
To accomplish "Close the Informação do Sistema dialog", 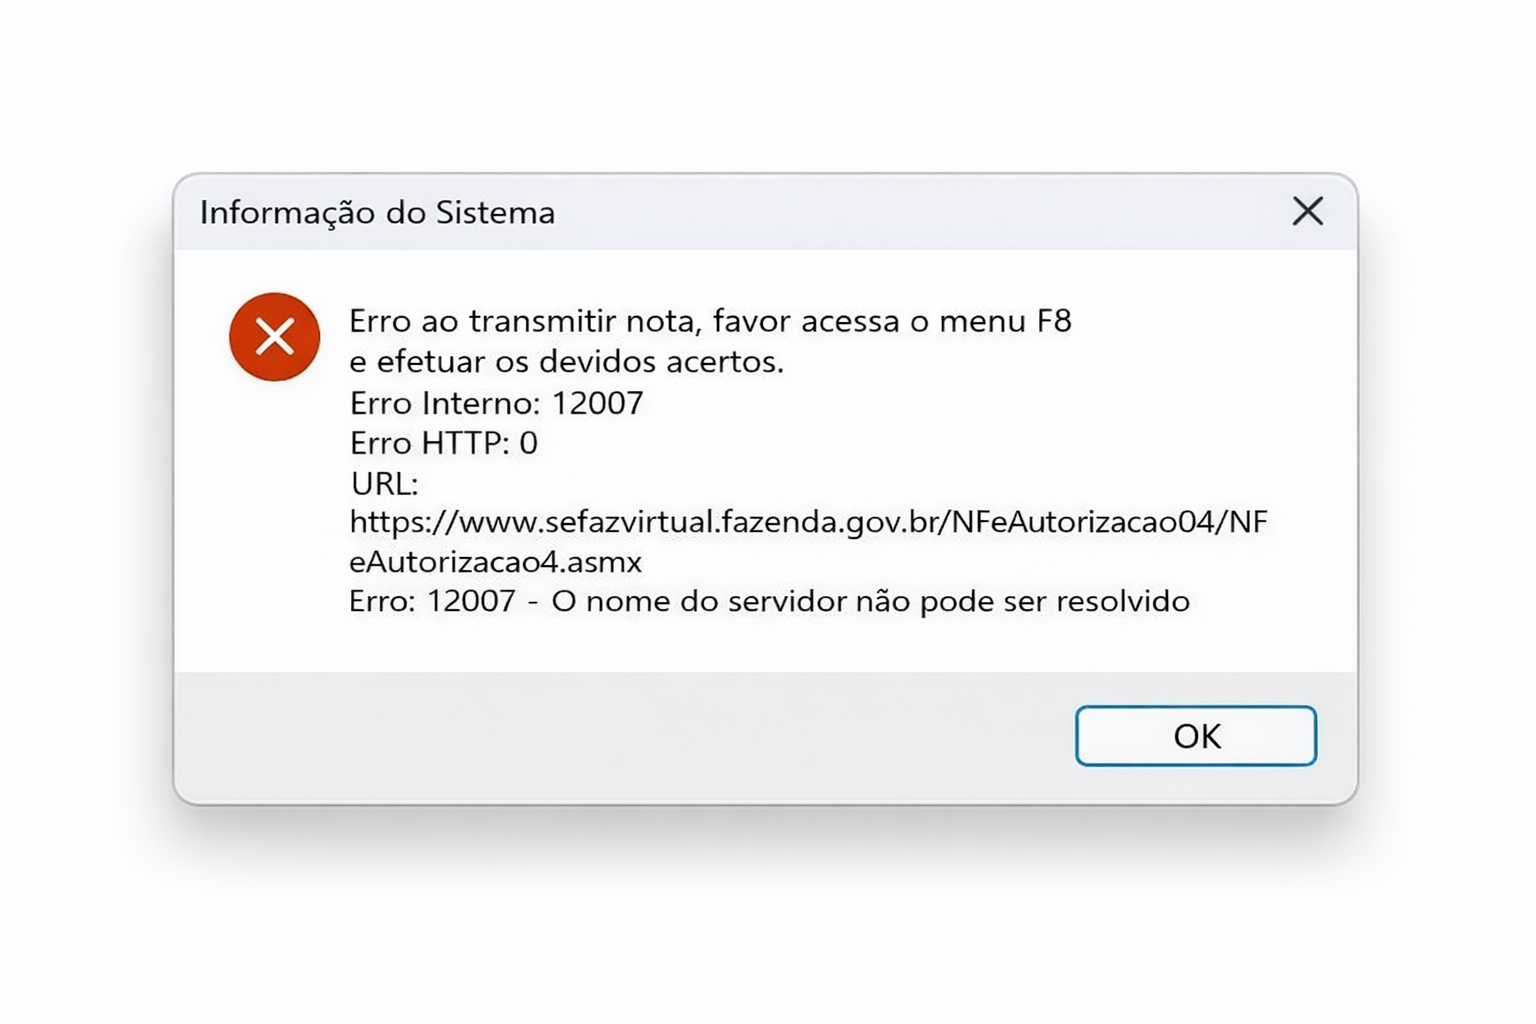I will (1307, 211).
